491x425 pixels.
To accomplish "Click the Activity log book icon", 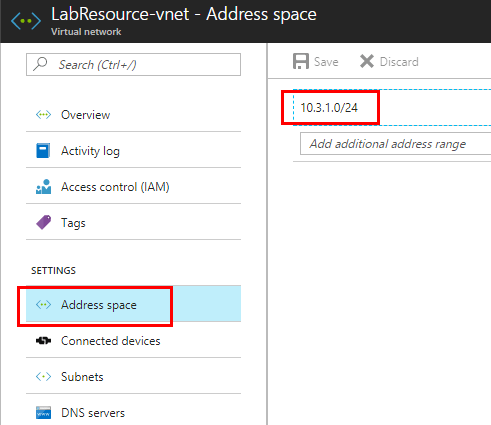I will pos(43,151).
